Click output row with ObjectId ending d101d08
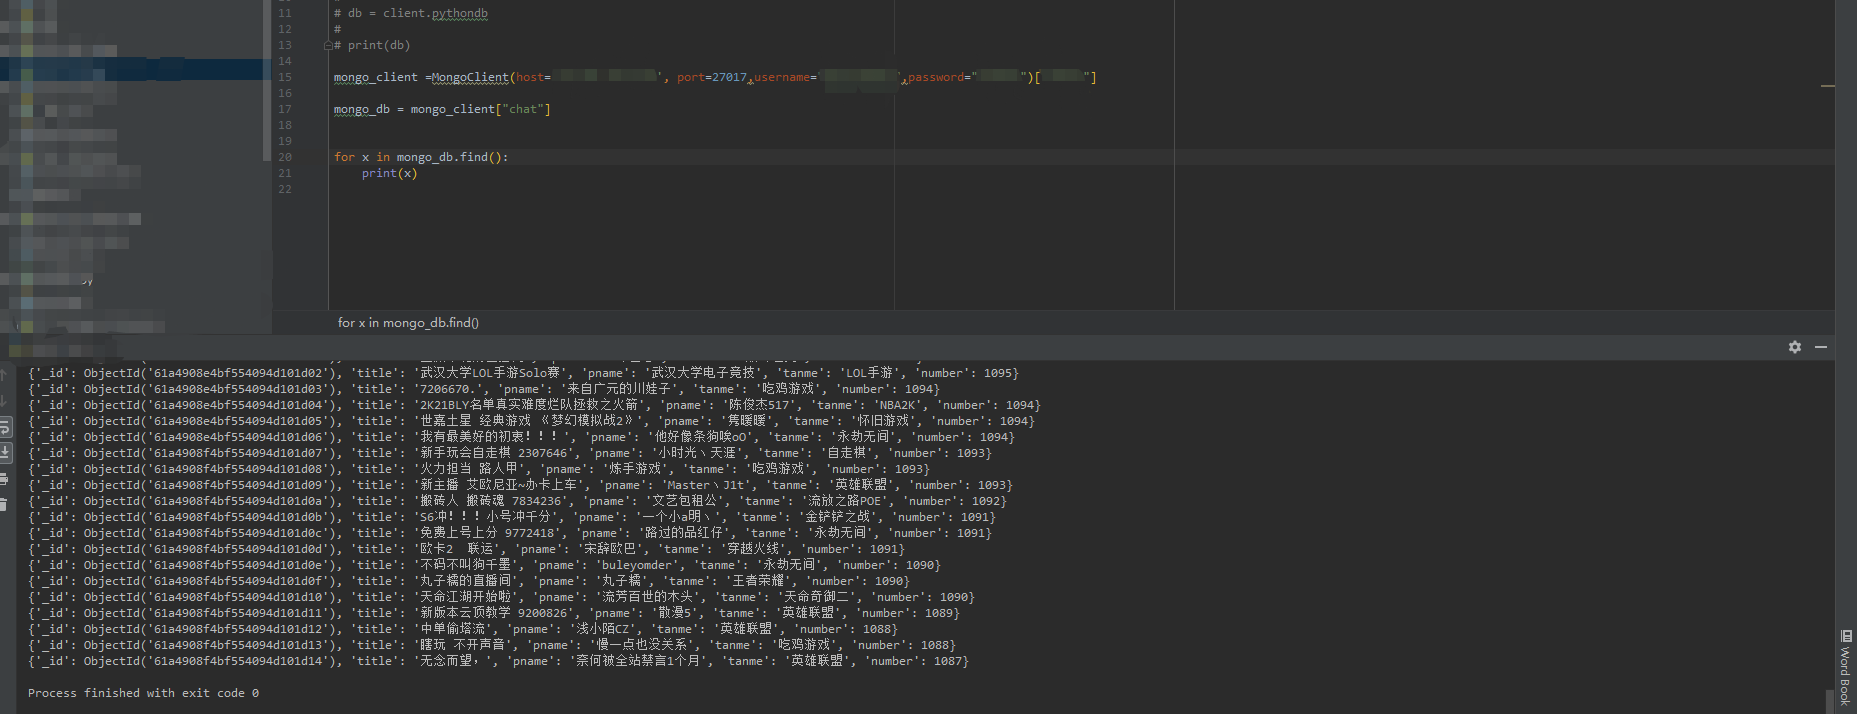Viewport: 1857px width, 714px height. point(479,469)
